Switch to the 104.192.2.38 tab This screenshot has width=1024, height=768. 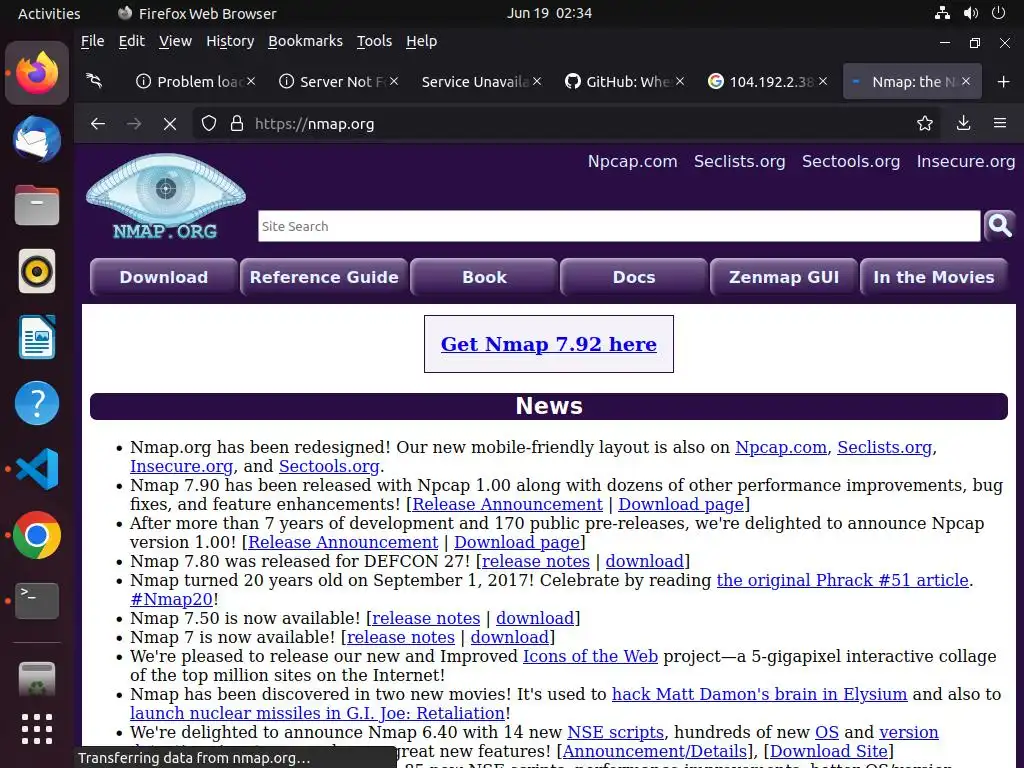click(x=768, y=82)
